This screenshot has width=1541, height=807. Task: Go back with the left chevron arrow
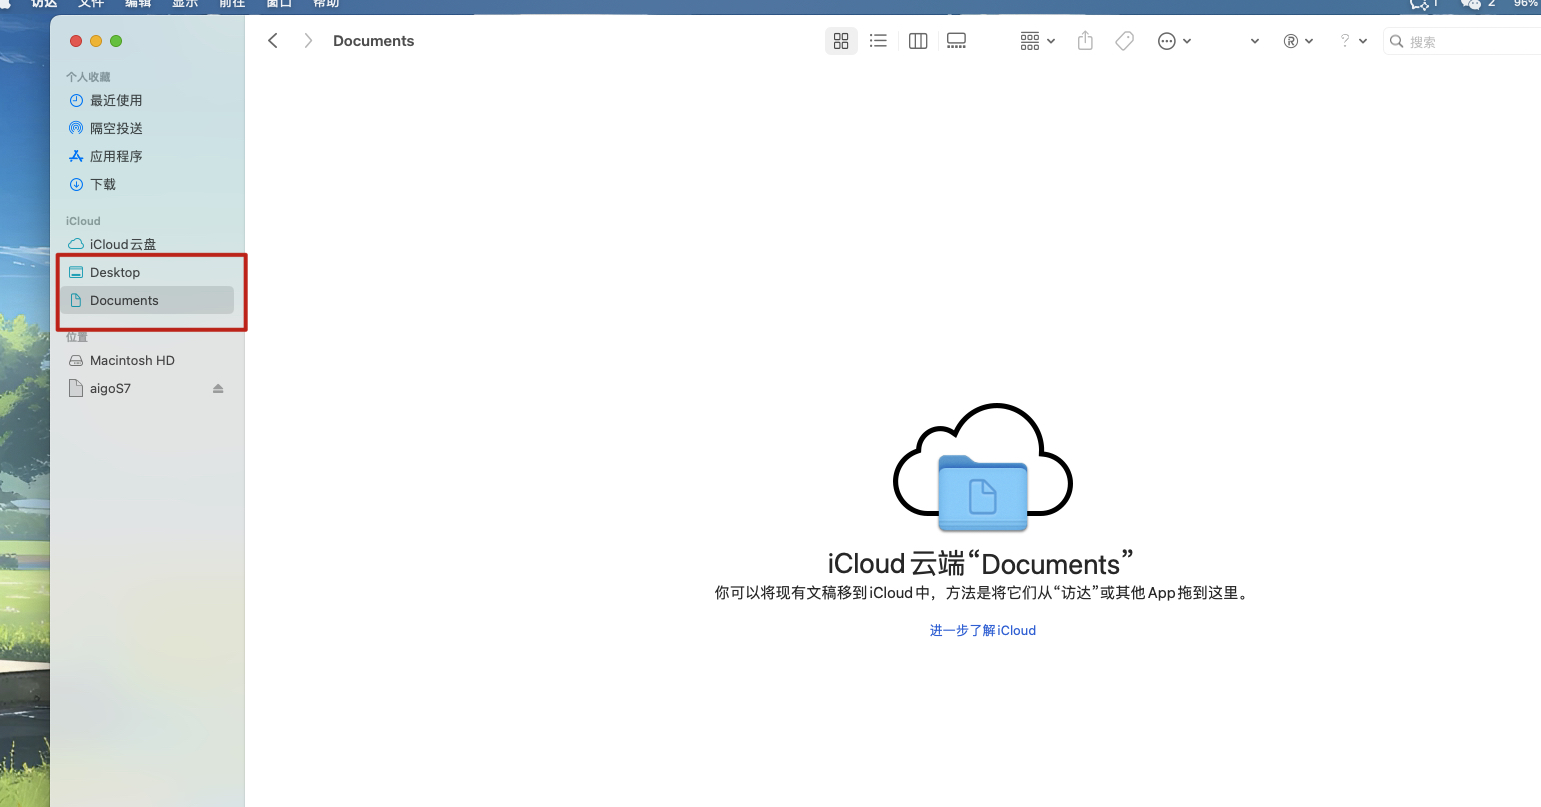click(x=273, y=41)
